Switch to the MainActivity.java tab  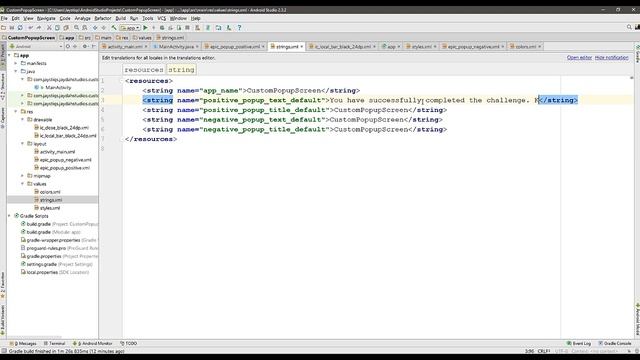point(176,47)
